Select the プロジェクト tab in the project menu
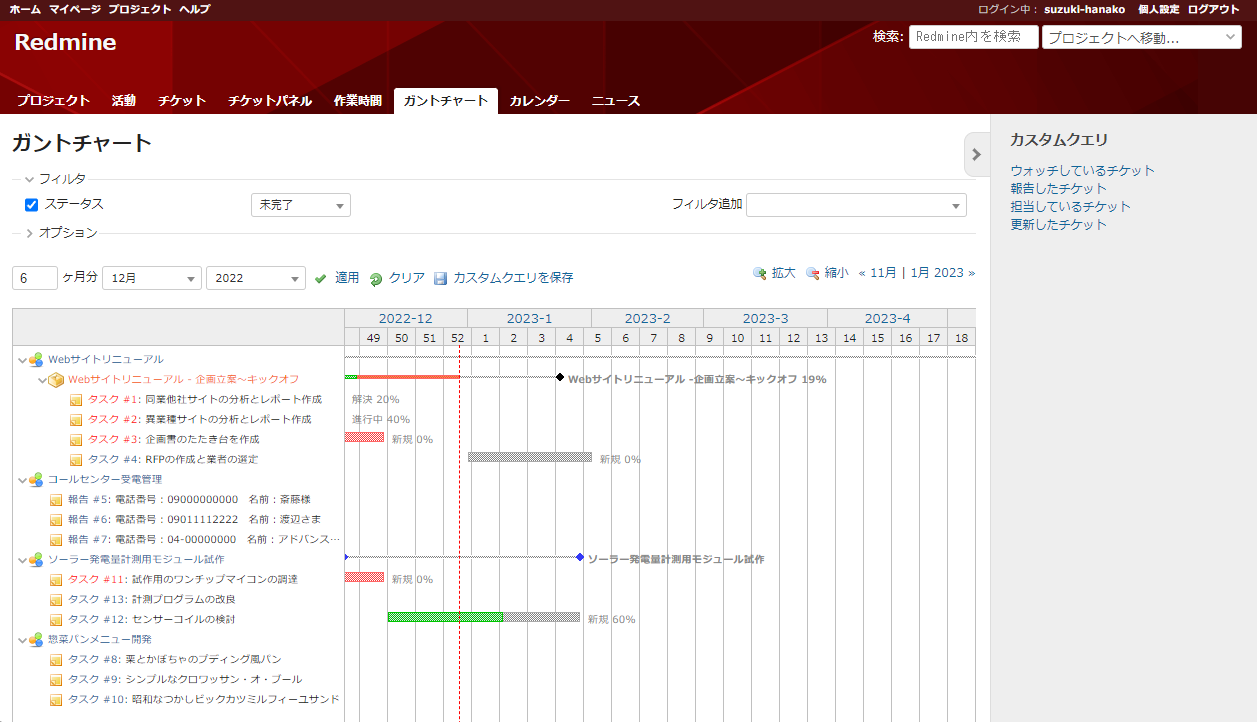Image resolution: width=1257 pixels, height=722 pixels. pos(53,101)
